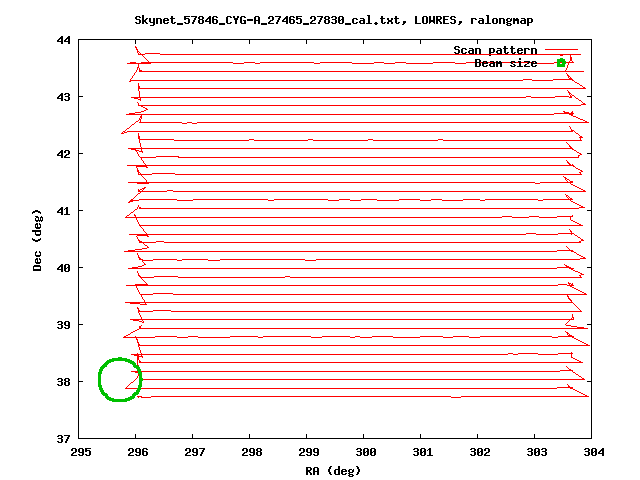Select the 'Scan pattern' legend label
Viewport: 640px width, 480px height.
495,50
